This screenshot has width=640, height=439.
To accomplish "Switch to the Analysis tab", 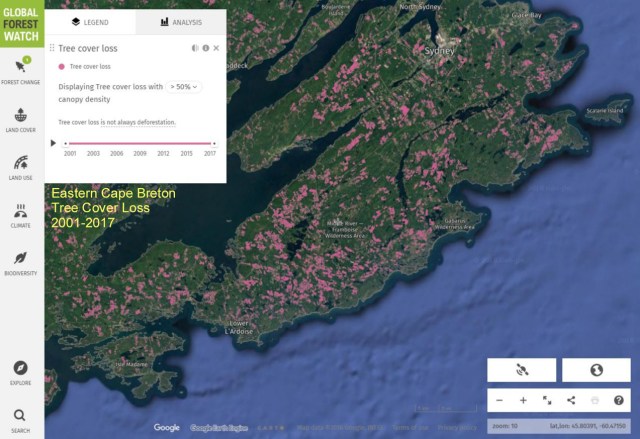I will [x=181, y=22].
